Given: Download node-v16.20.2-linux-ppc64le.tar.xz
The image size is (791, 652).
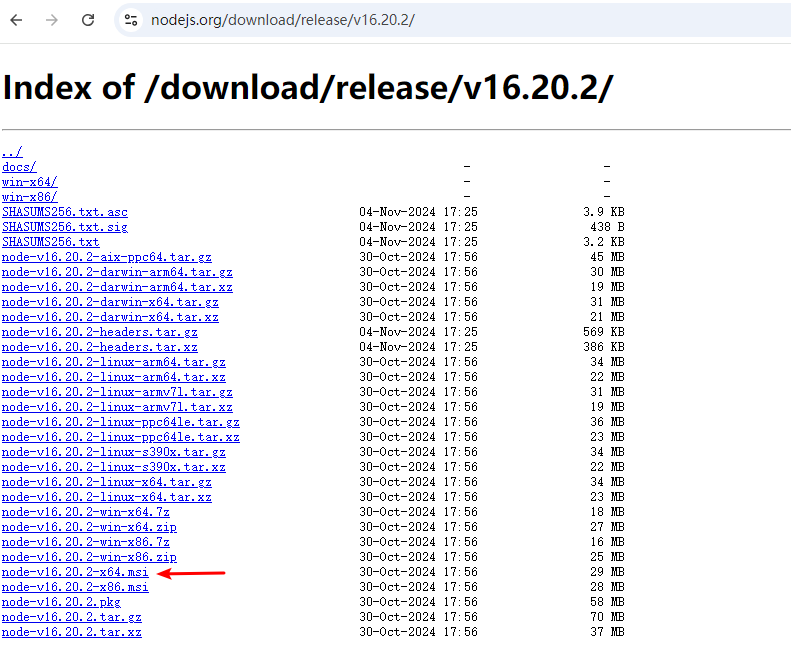Looking at the screenshot, I should [x=121, y=437].
